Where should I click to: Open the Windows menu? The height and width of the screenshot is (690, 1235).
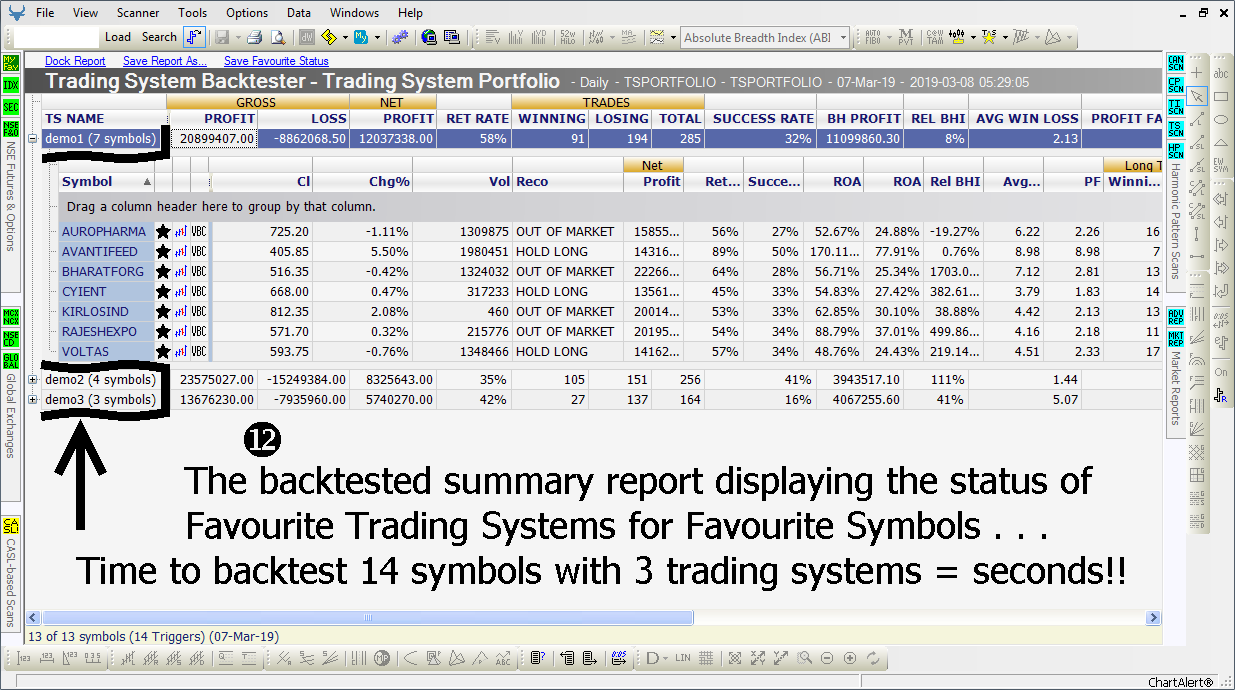[x=354, y=13]
